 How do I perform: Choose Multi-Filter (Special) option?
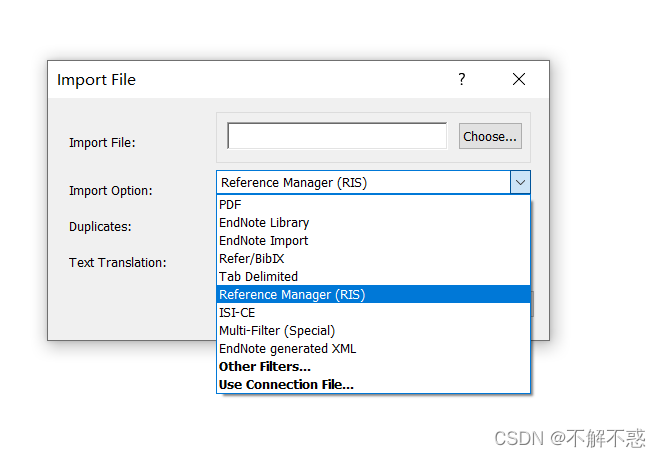coord(373,331)
